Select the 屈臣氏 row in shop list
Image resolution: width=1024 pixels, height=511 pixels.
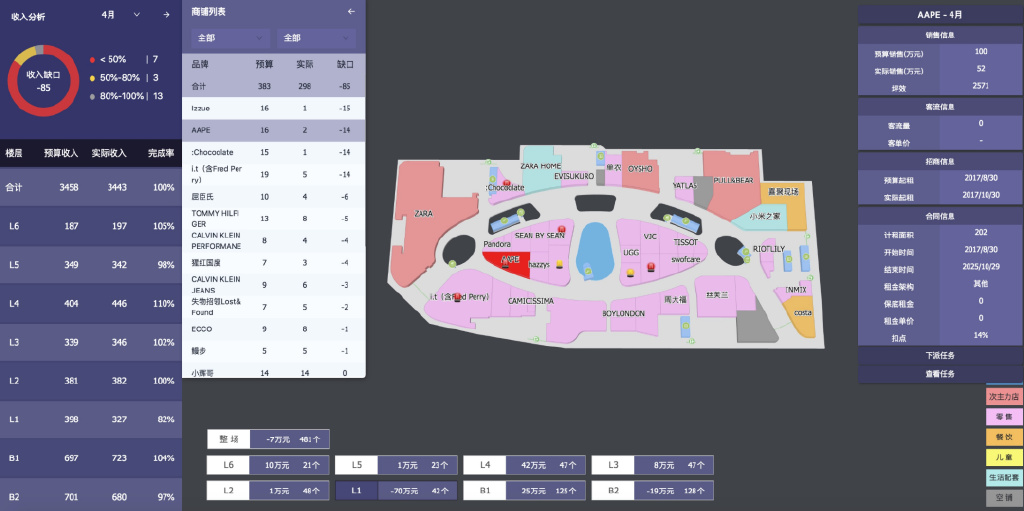pos(274,197)
